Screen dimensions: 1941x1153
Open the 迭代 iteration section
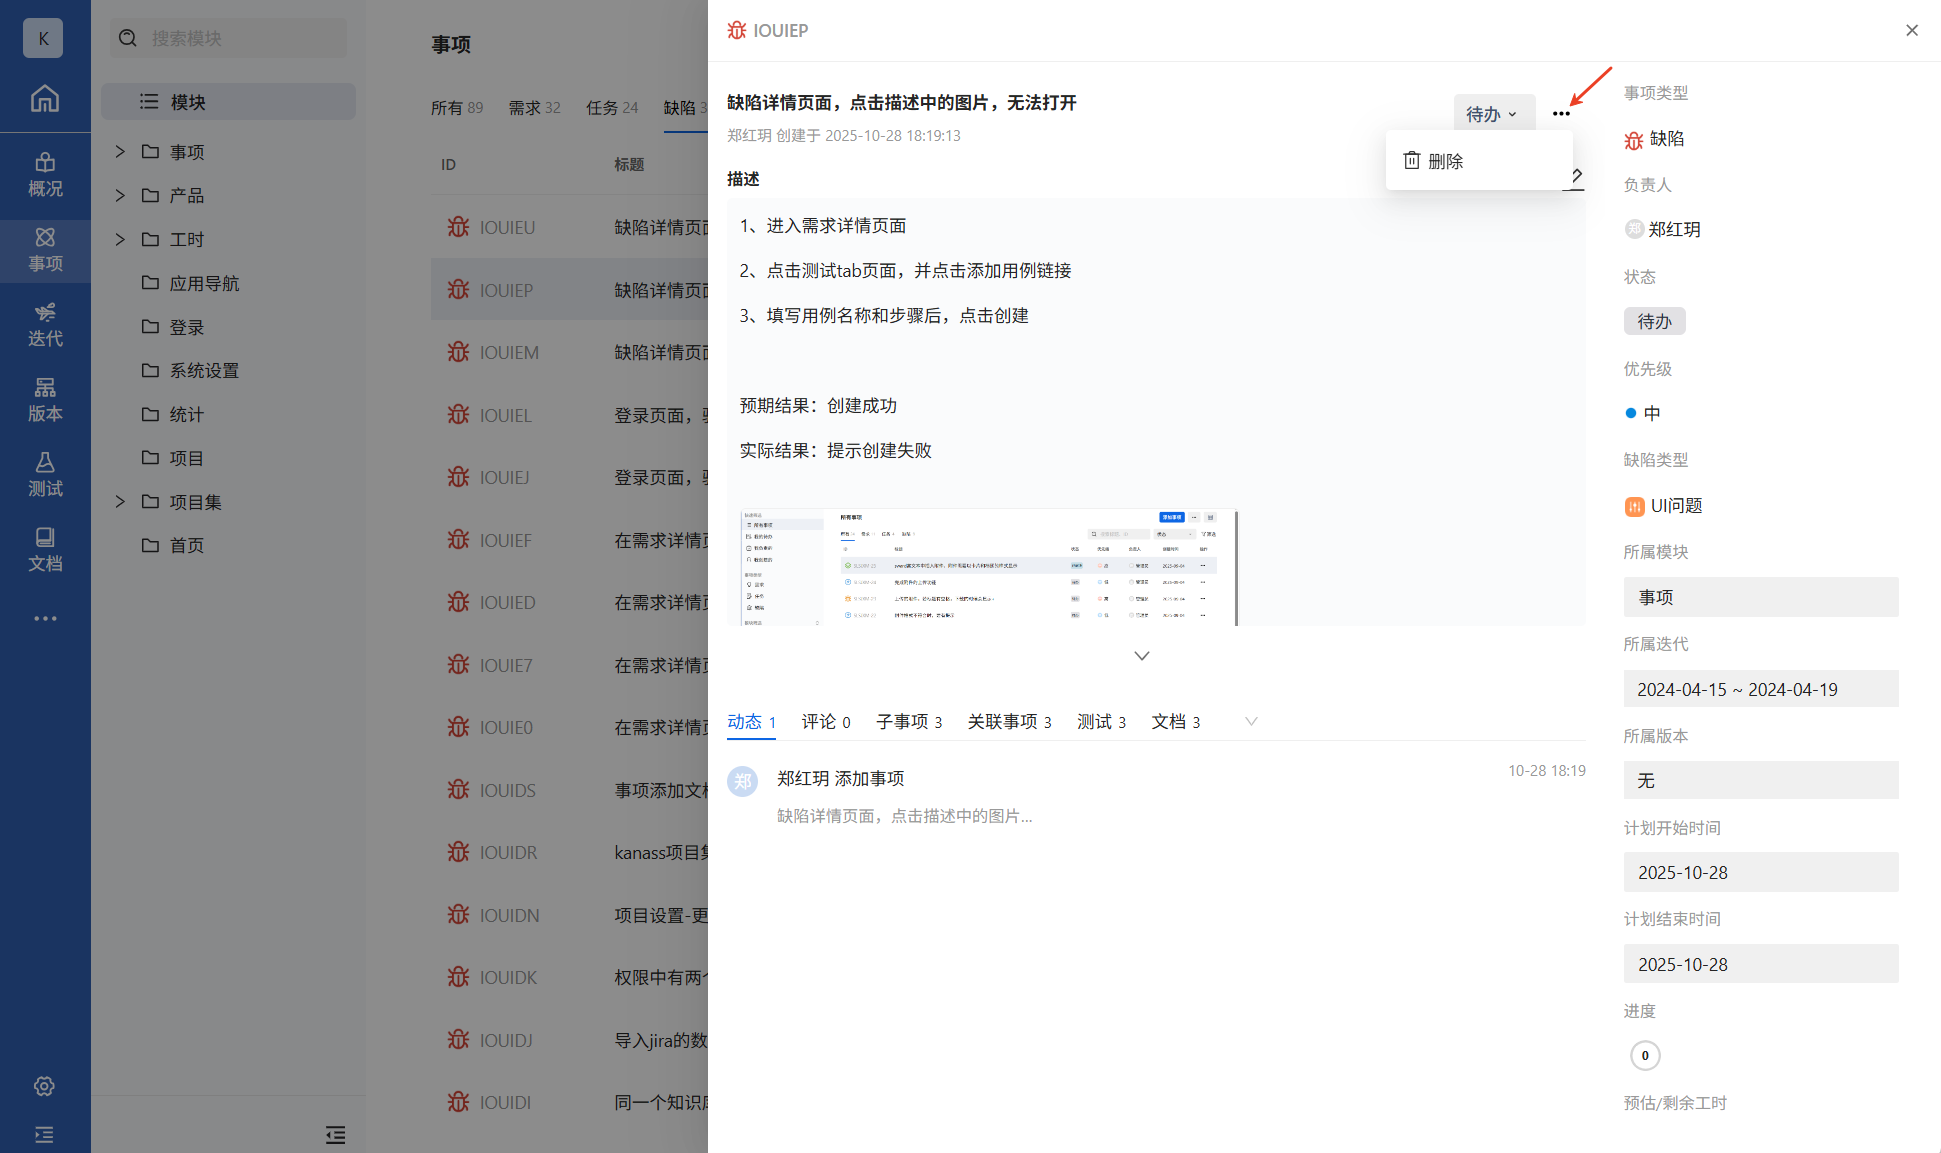coord(45,325)
